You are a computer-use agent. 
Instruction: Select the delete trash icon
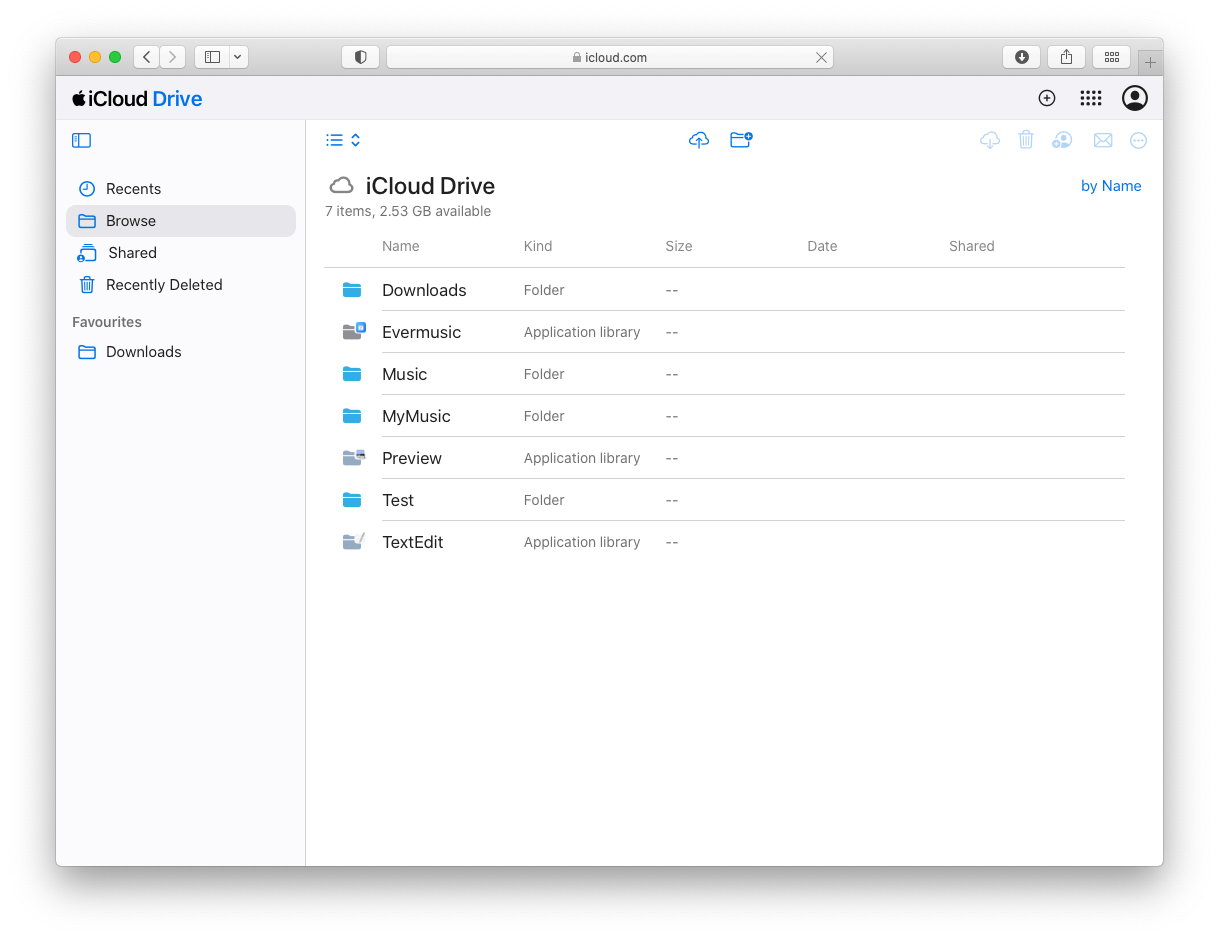(x=1026, y=140)
